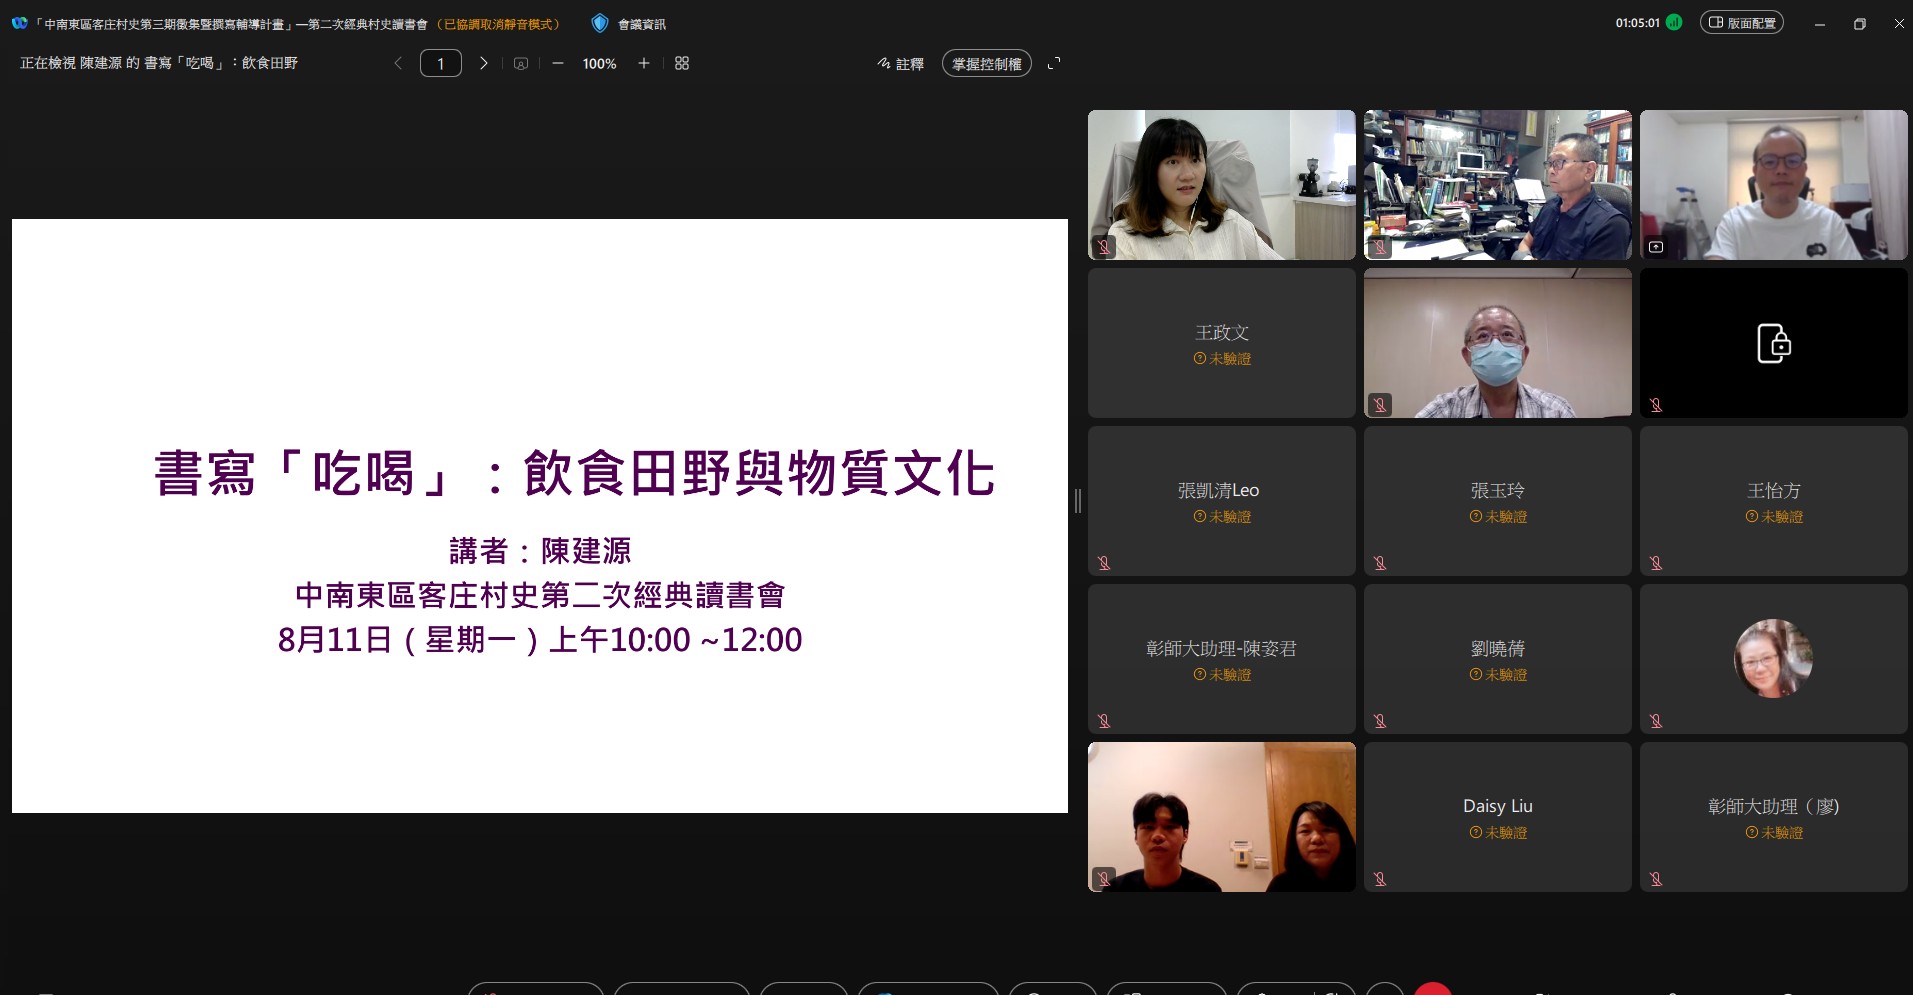1913x995 pixels.
Task: Open the 會議資訊 meeting info panel
Action: pos(640,23)
